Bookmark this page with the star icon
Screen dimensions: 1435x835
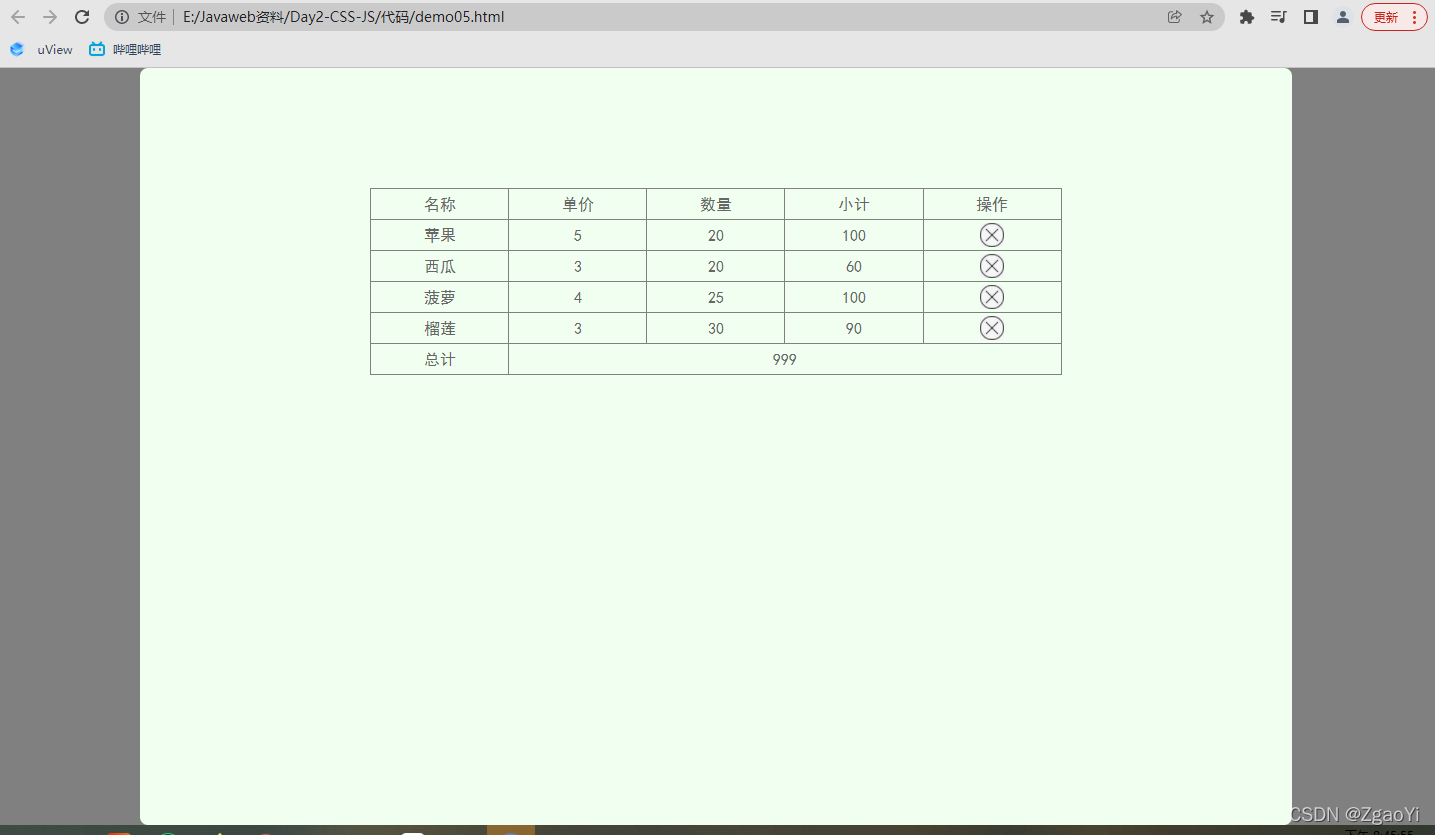pyautogui.click(x=1207, y=17)
